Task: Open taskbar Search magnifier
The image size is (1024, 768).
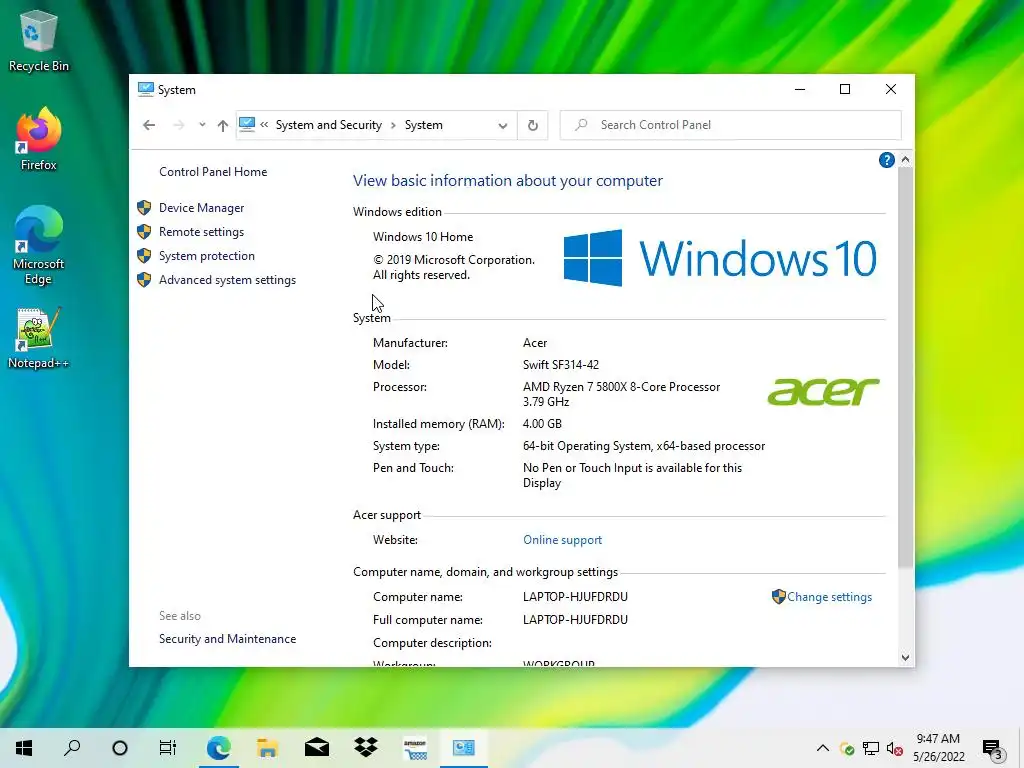Action: click(x=72, y=748)
